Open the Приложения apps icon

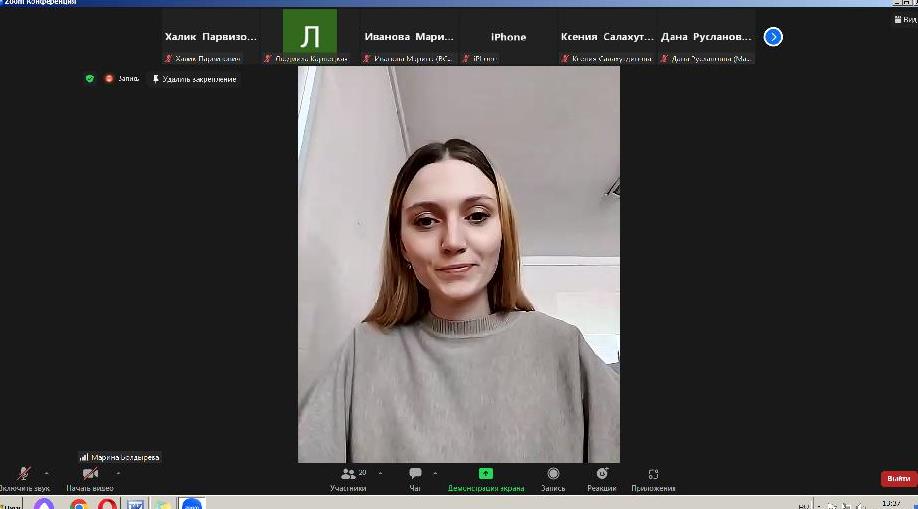pyautogui.click(x=653, y=474)
